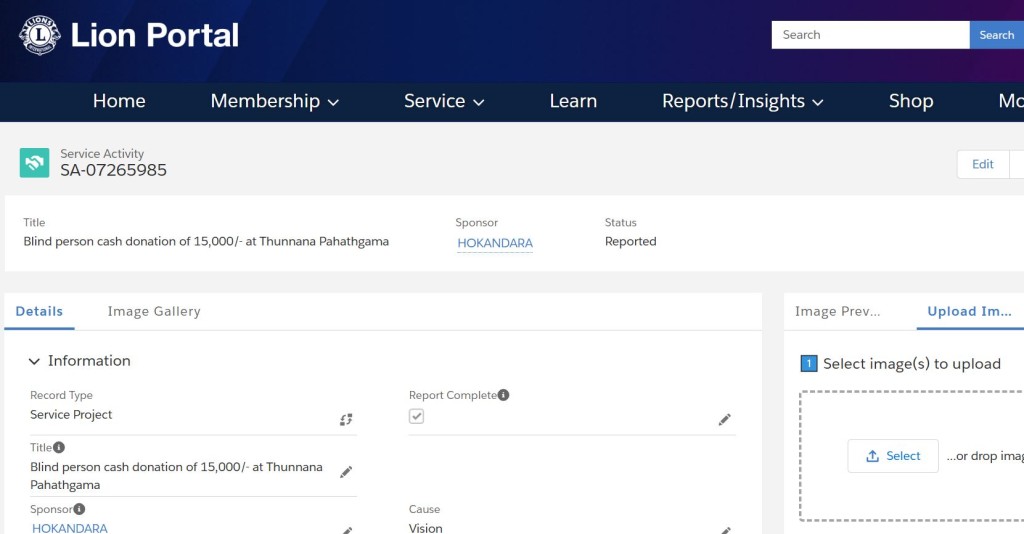Screen dimensions: 1024x534
Task: Click the Service Project record type value
Action: click(71, 415)
